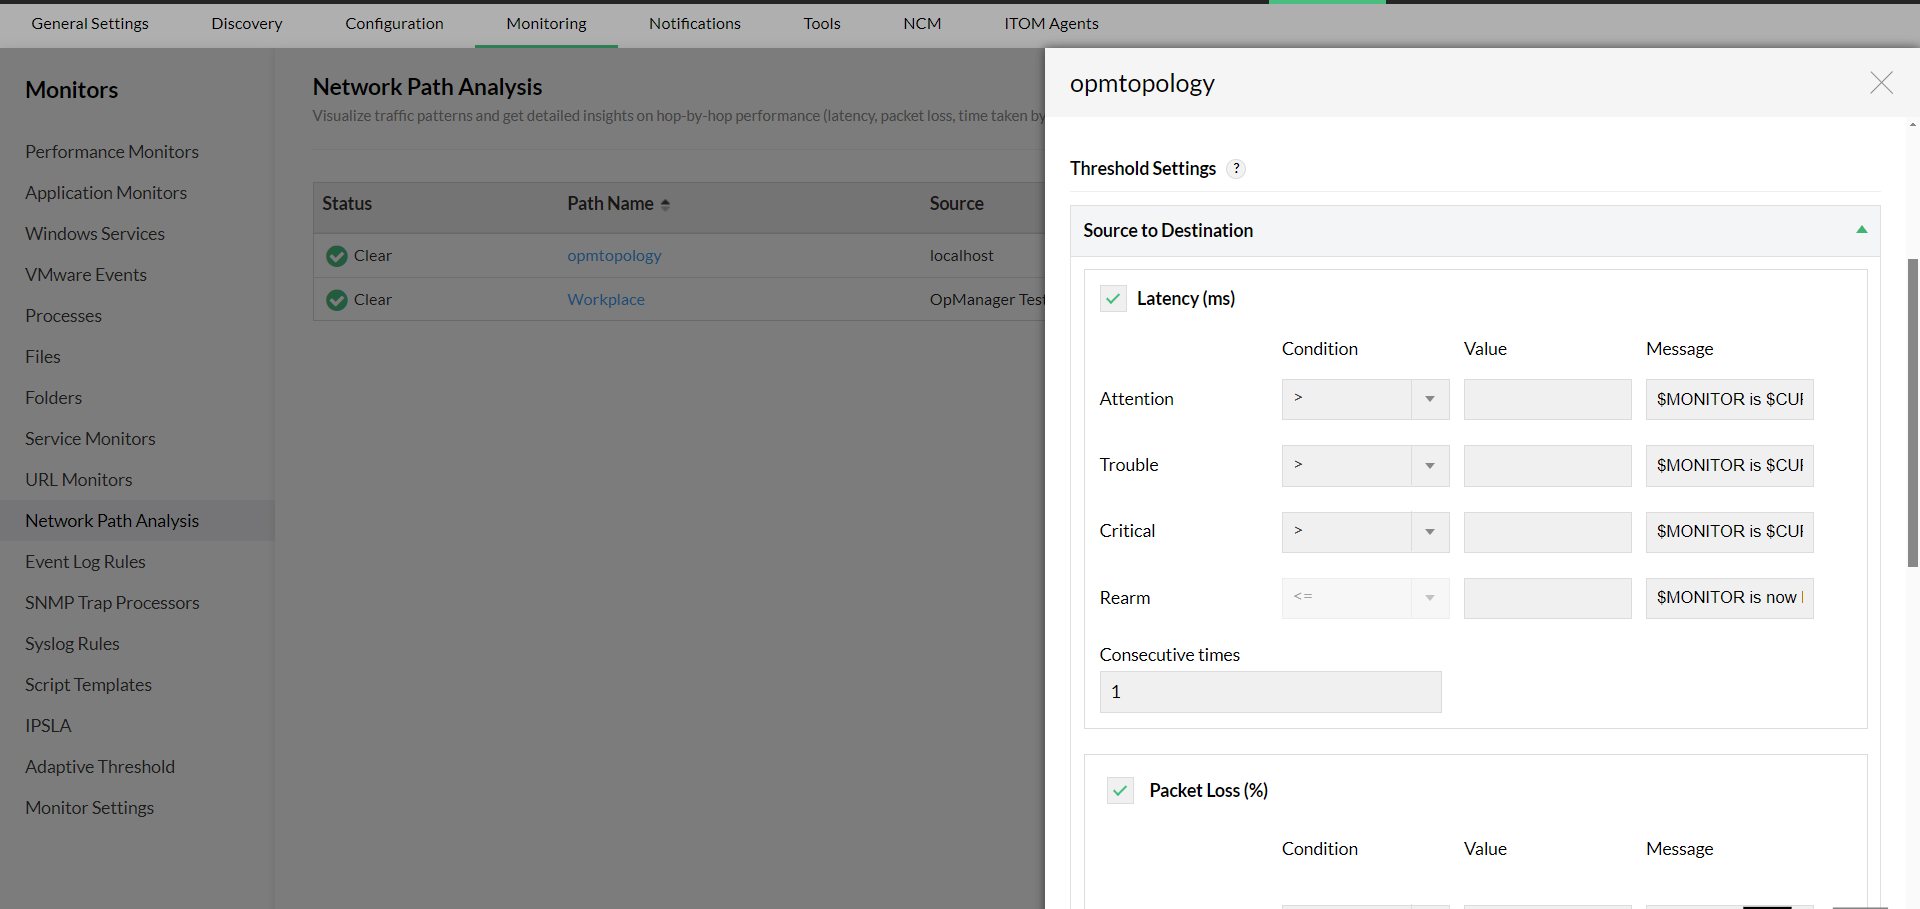Viewport: 1920px width, 909px height.
Task: Switch to the Notifications tab
Action: (x=694, y=23)
